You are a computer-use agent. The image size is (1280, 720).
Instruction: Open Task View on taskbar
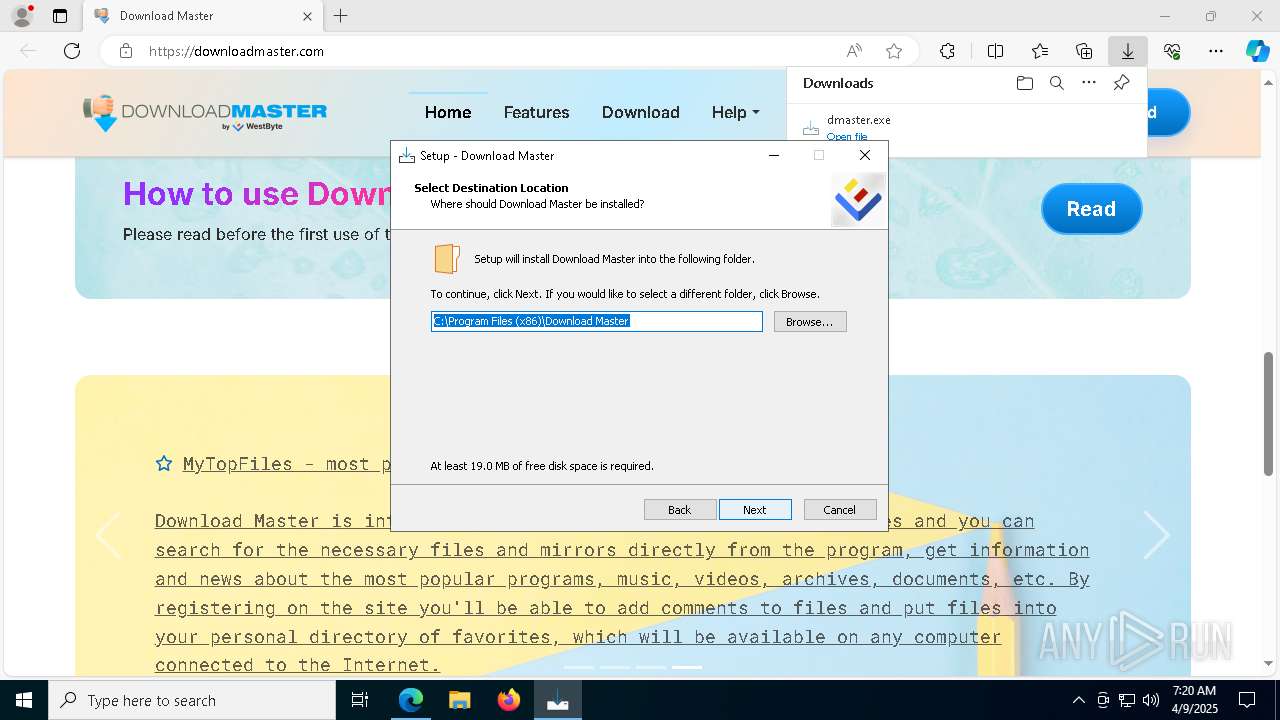pos(360,700)
